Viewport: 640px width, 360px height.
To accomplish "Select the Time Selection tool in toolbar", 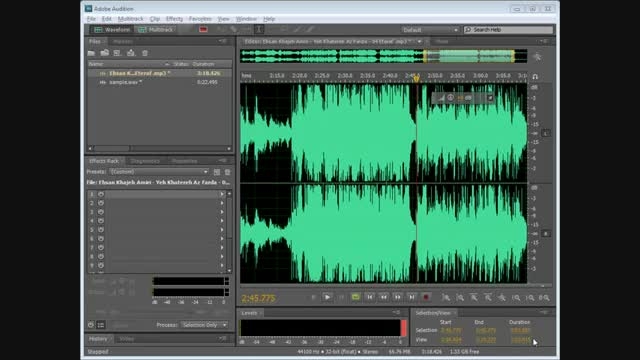I will click(259, 29).
